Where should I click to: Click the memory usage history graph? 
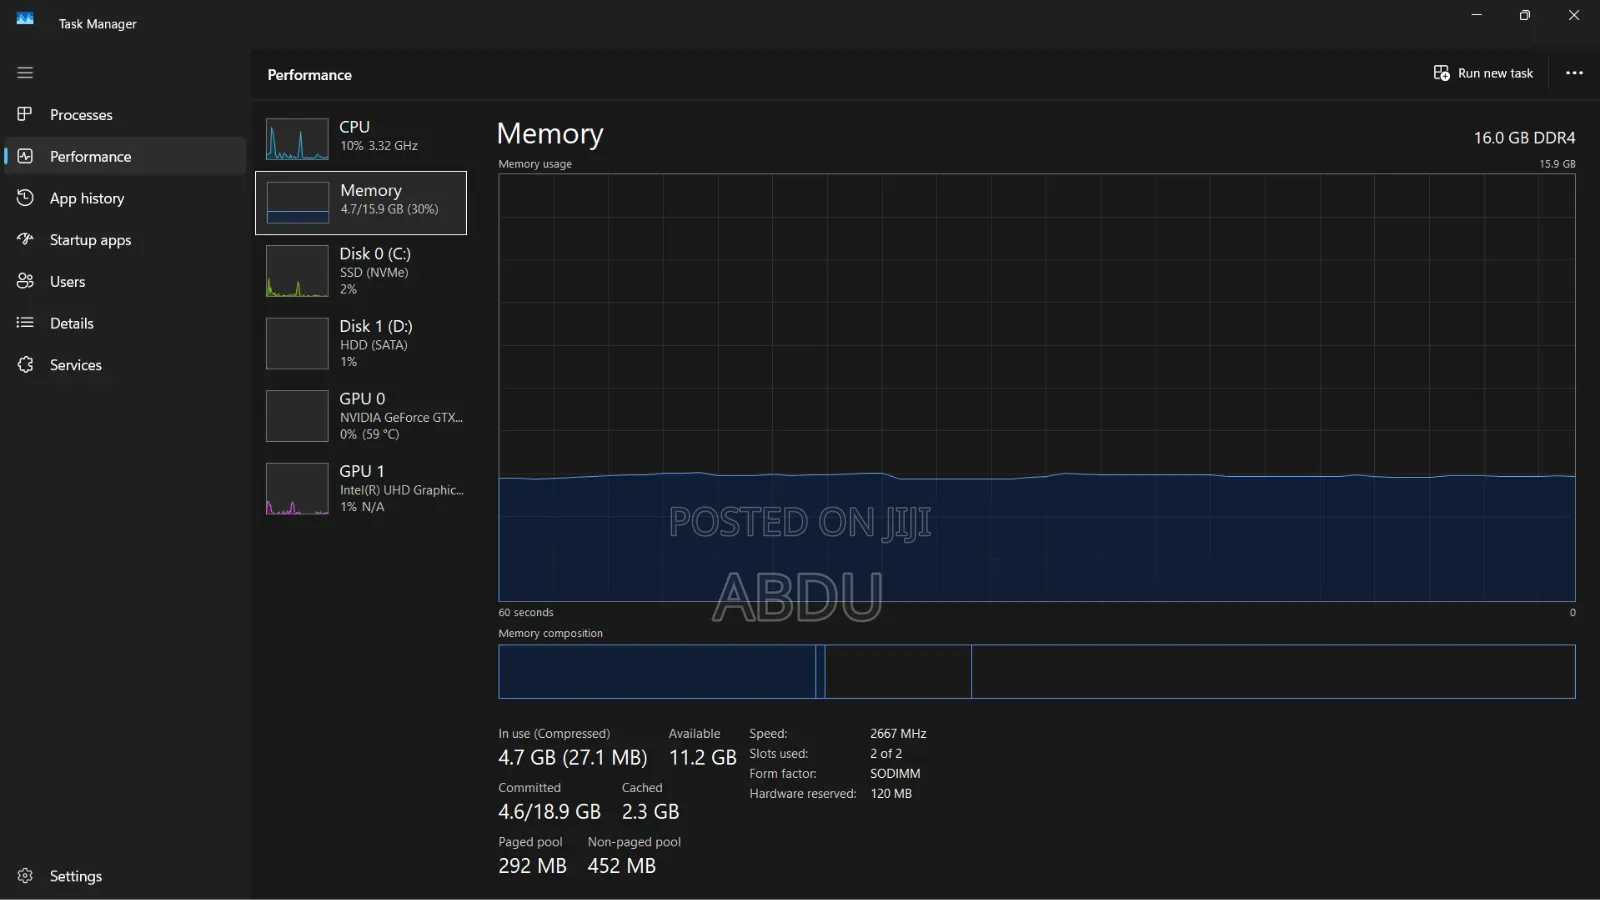[x=1037, y=388]
